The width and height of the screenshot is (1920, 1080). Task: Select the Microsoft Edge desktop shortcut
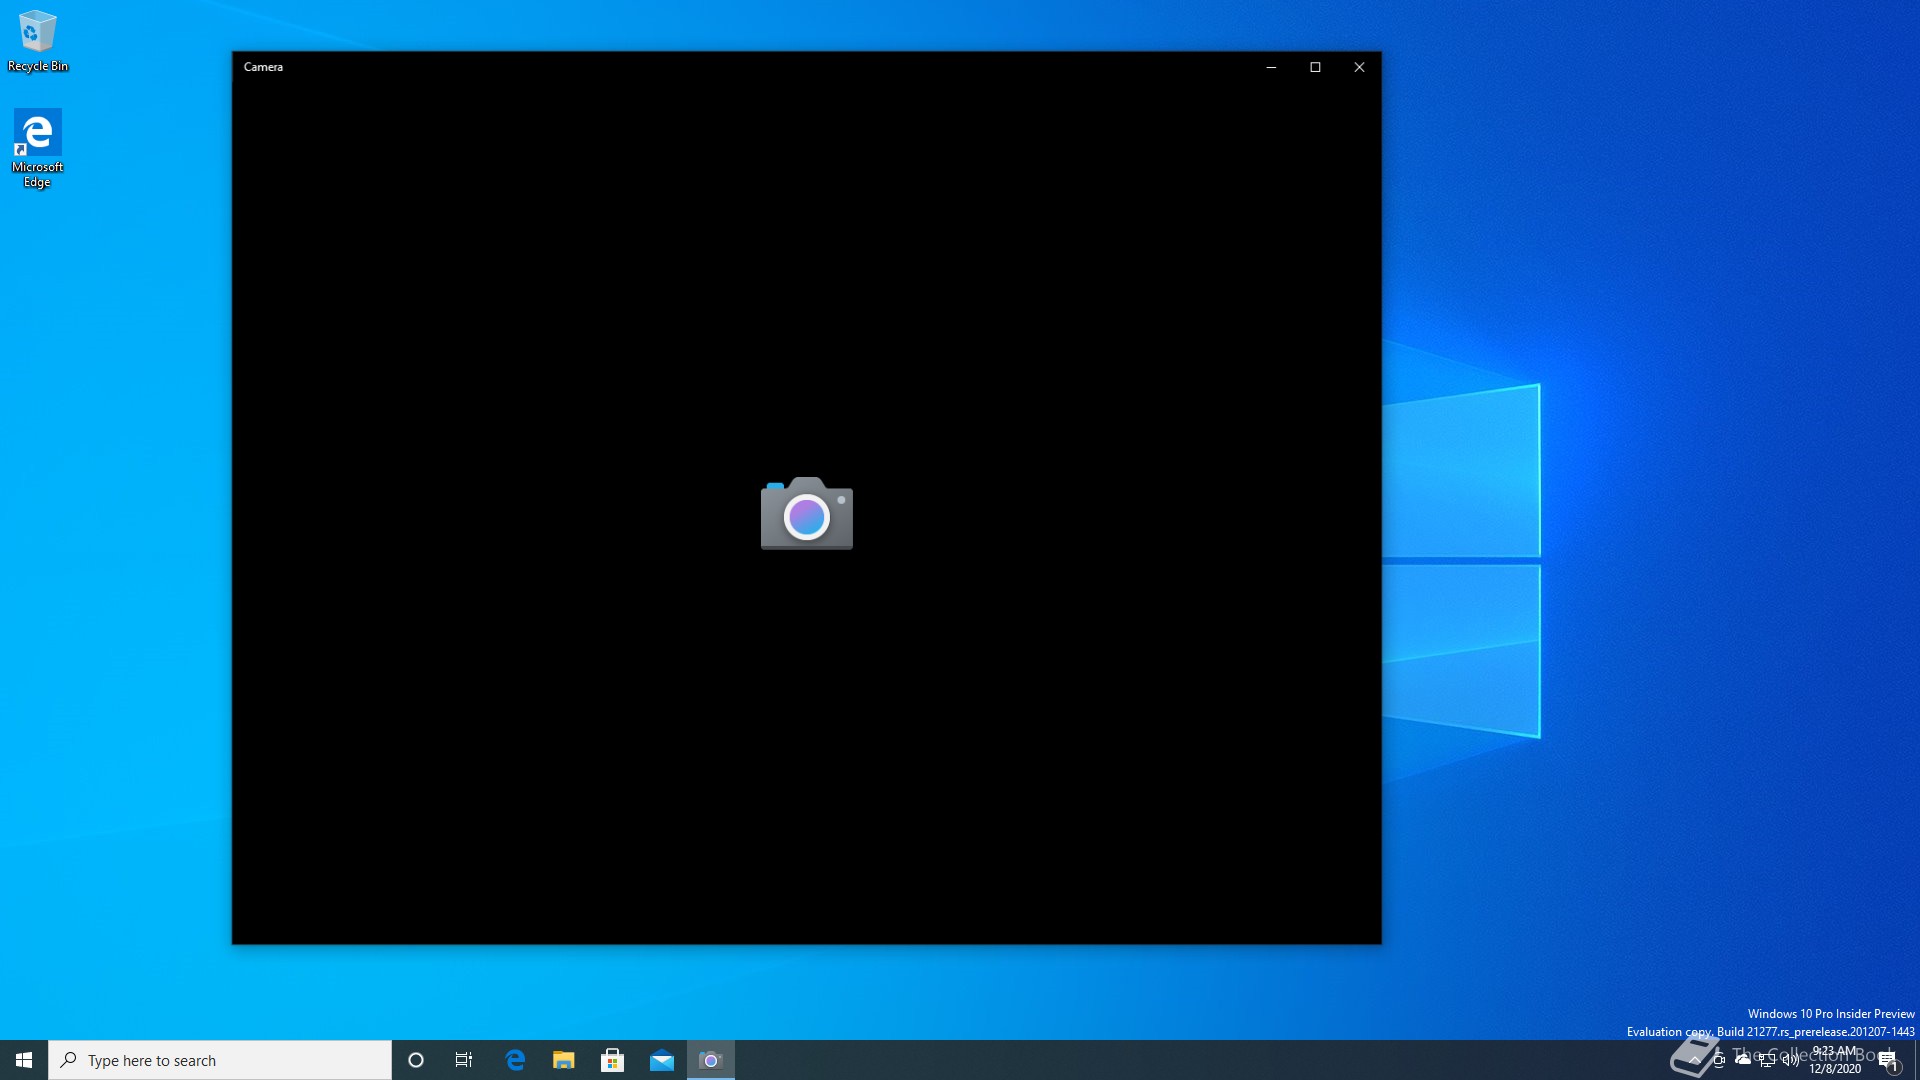click(37, 148)
